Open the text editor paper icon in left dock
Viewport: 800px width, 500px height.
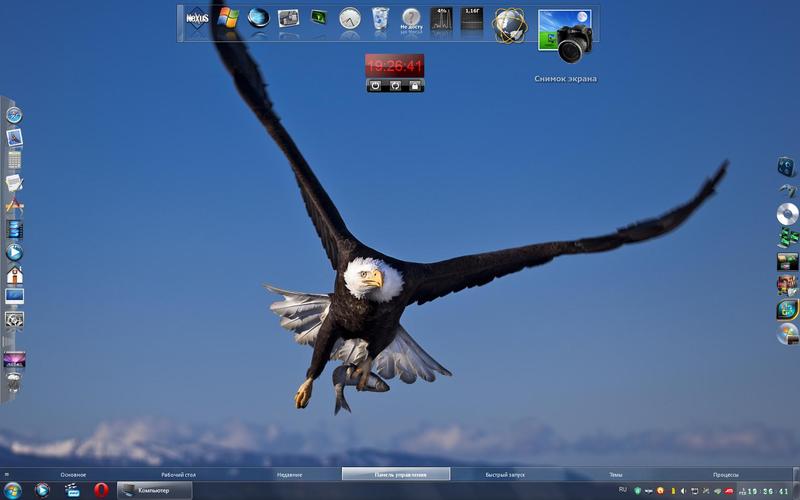click(14, 183)
